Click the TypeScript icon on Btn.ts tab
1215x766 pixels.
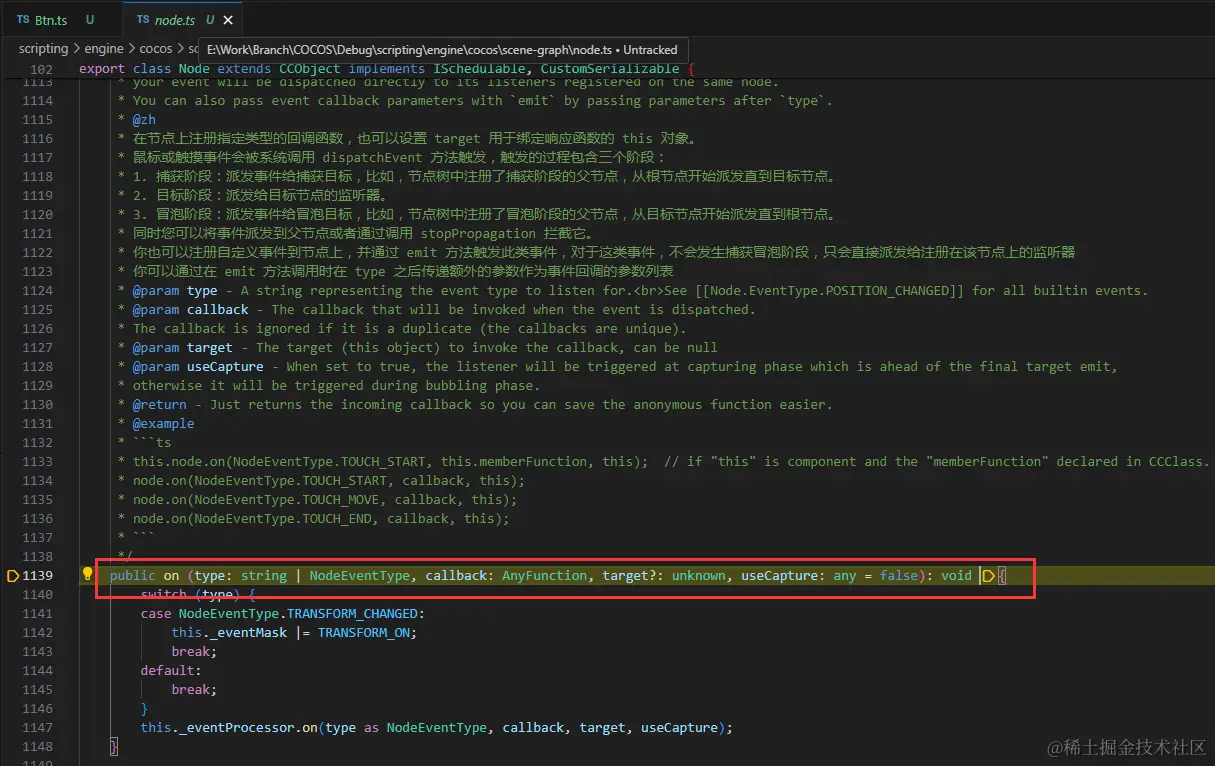[x=22, y=19]
